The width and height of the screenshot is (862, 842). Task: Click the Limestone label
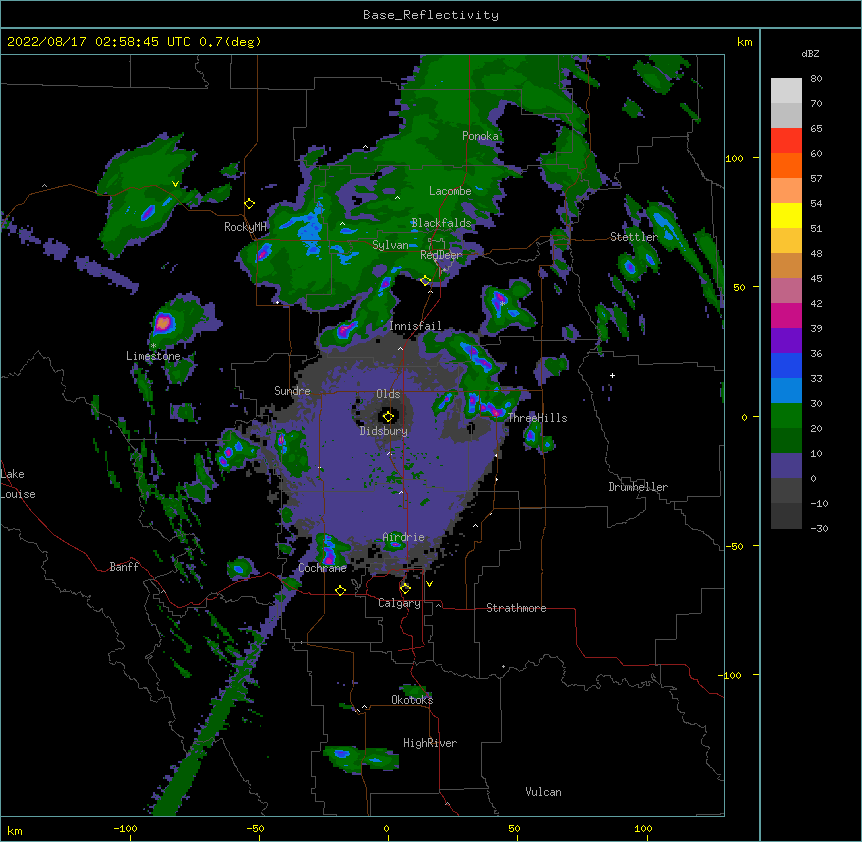(153, 356)
